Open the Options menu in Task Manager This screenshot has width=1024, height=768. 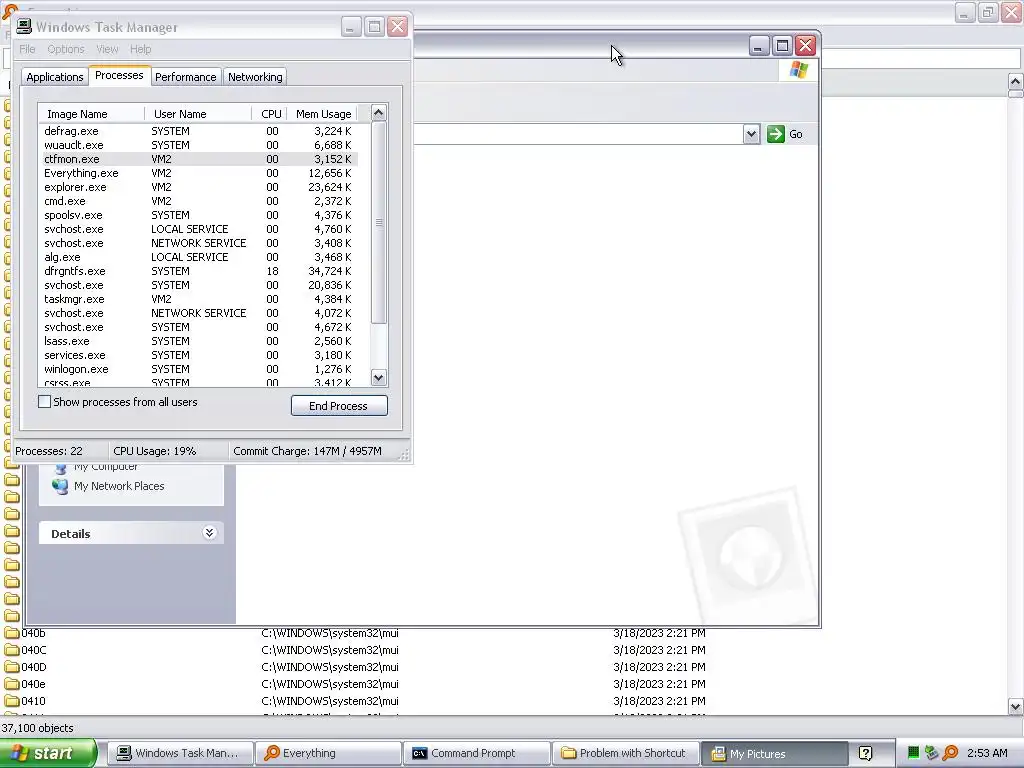tap(66, 49)
